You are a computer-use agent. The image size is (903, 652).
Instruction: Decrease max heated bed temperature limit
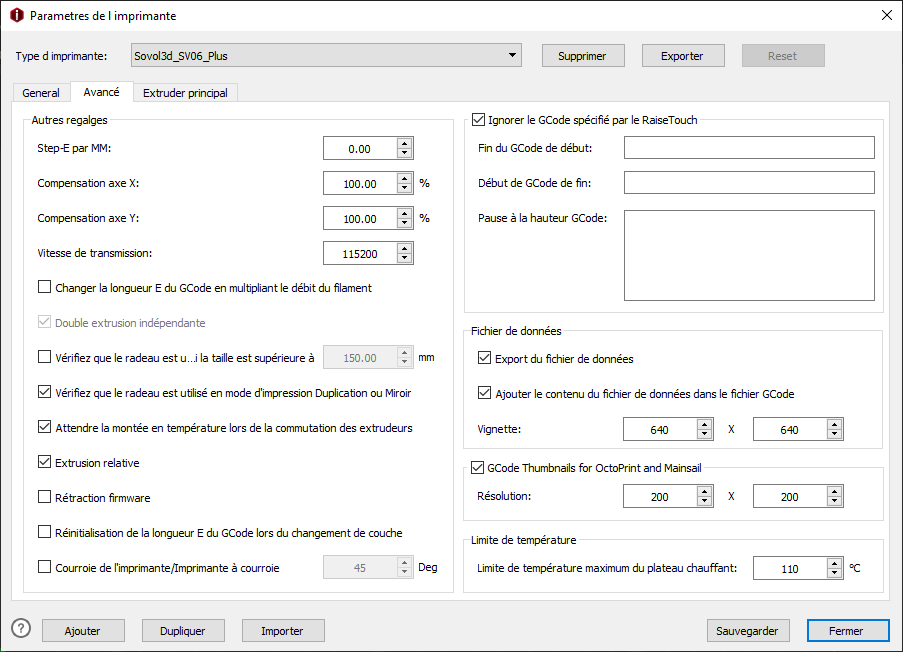point(834,573)
